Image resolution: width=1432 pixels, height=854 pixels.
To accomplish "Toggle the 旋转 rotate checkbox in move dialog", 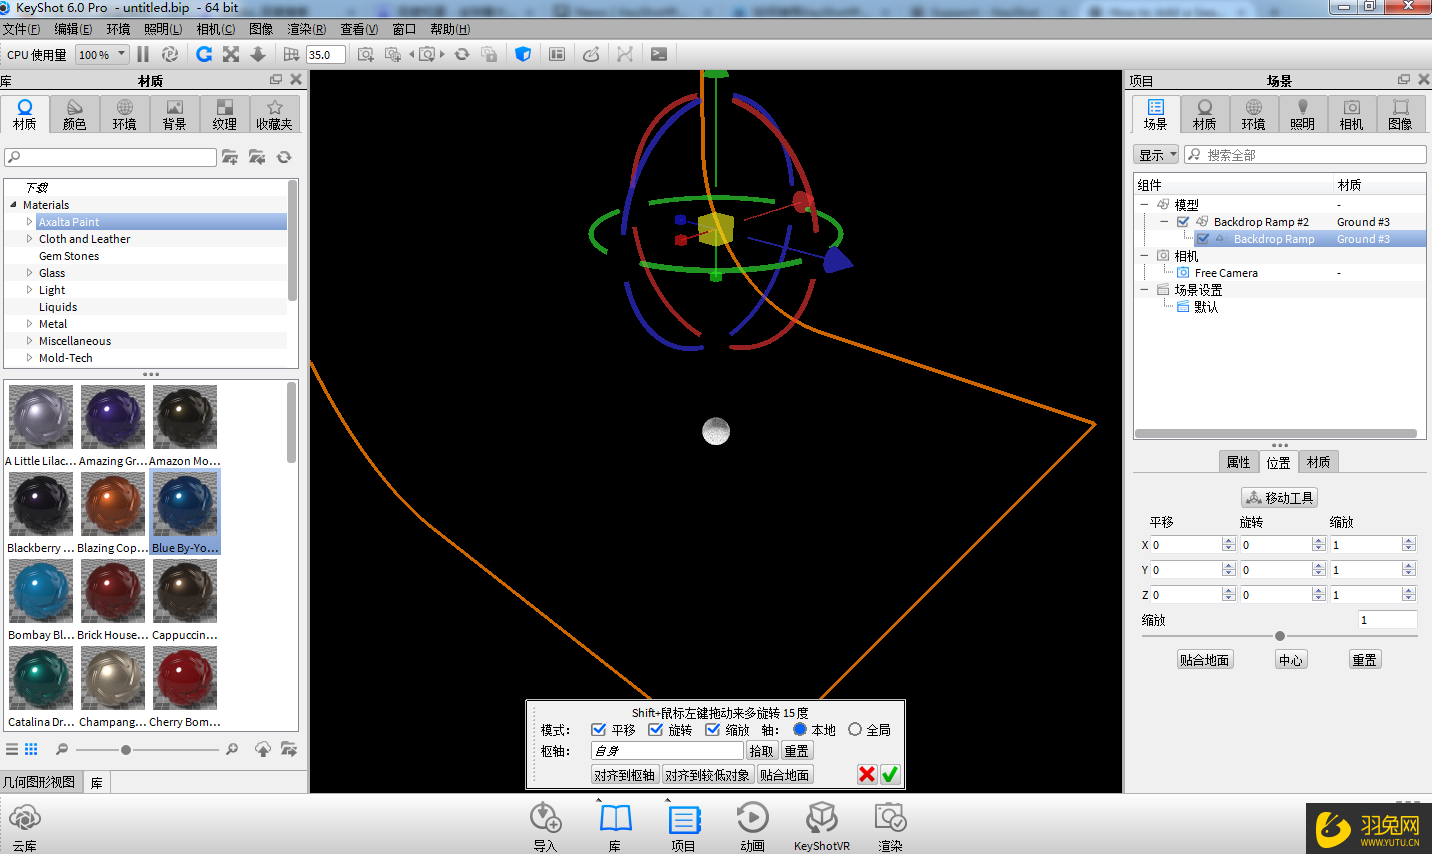I will (x=656, y=730).
